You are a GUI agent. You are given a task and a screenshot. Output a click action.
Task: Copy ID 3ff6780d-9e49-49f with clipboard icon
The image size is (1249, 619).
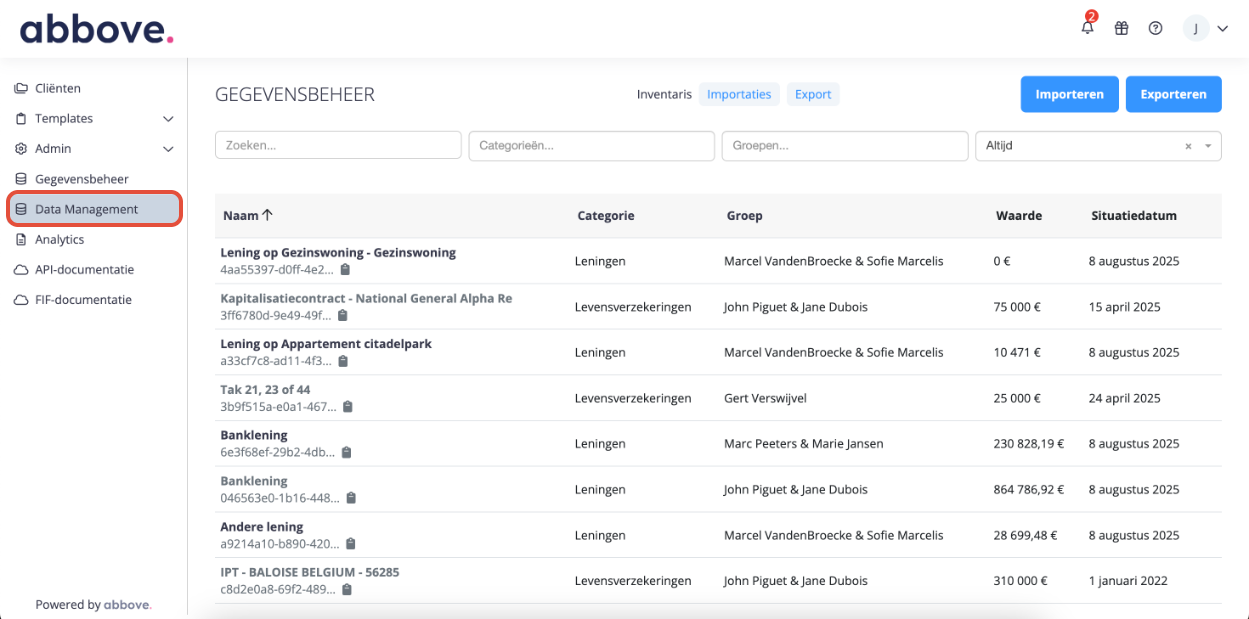click(342, 316)
